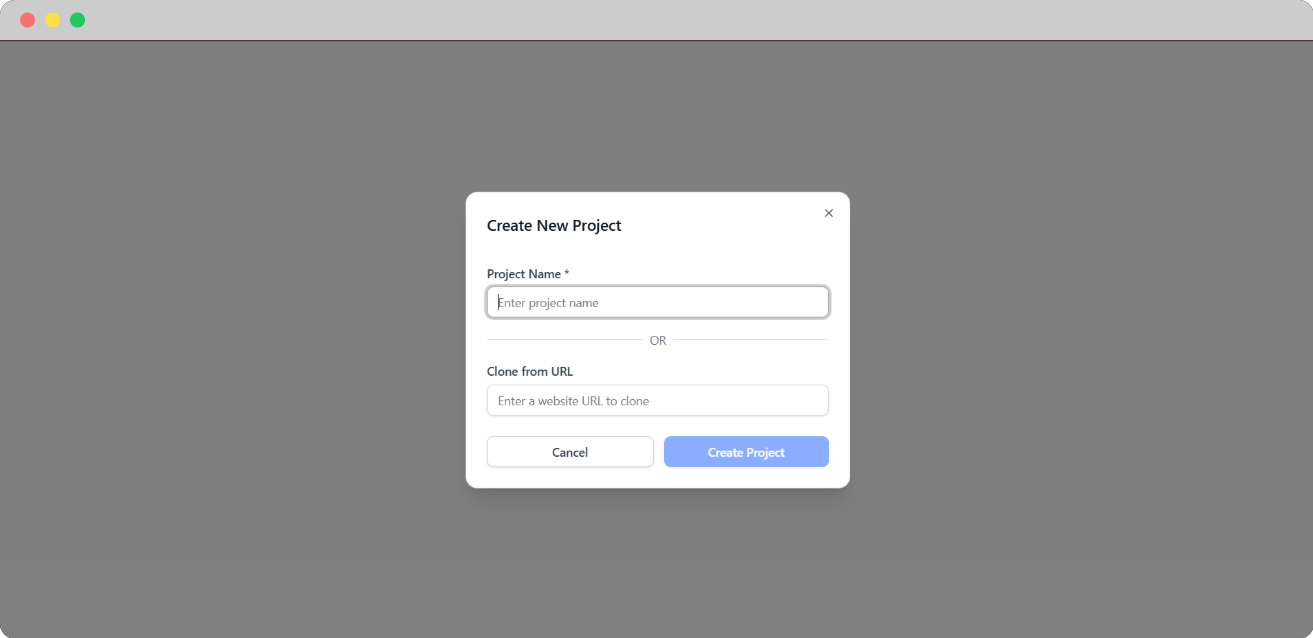This screenshot has width=1313, height=638.
Task: Confirm project creation with the blue button
Action: (x=746, y=451)
